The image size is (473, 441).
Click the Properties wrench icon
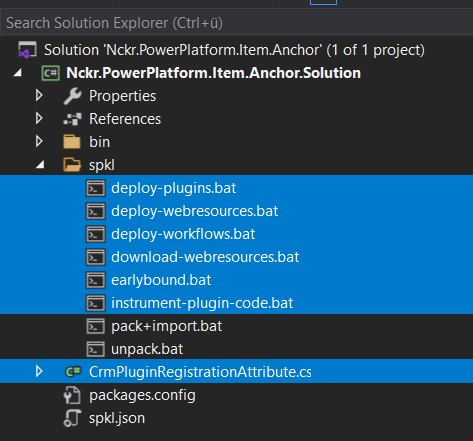(x=72, y=96)
